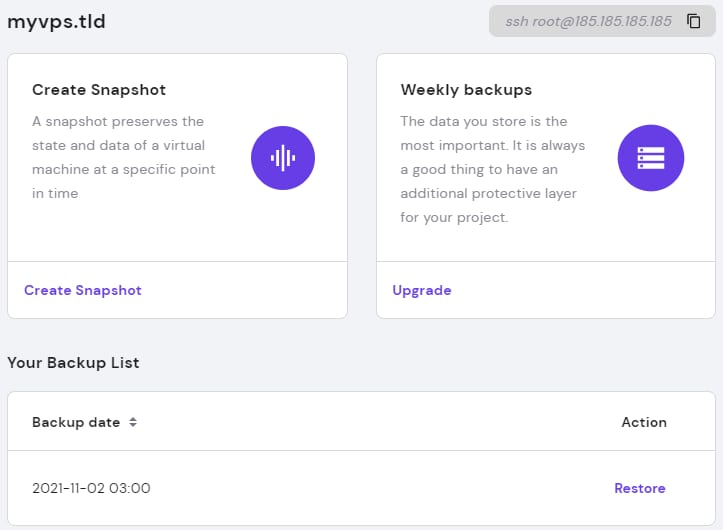Restore the 2021-11-02 03:00 backup
Image resolution: width=723 pixels, height=530 pixels.
click(639, 488)
